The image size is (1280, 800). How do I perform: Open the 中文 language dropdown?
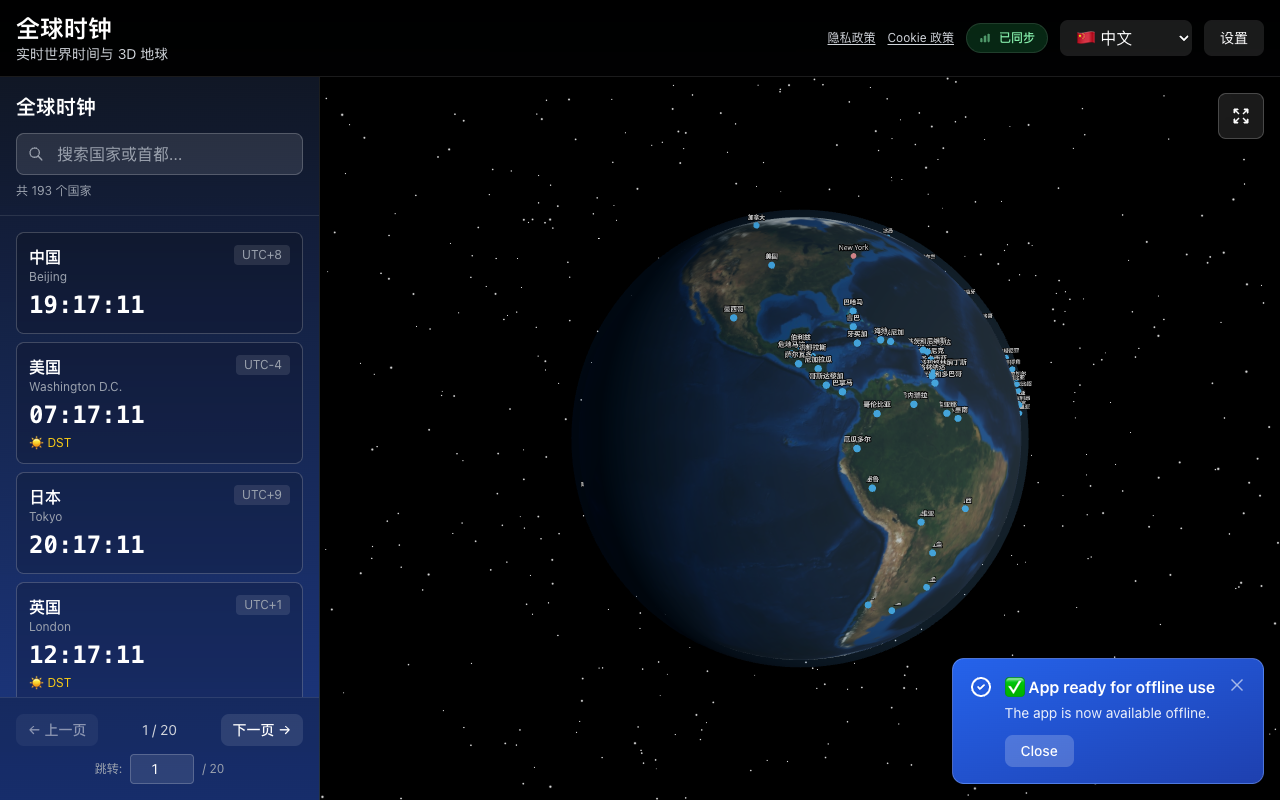1126,38
